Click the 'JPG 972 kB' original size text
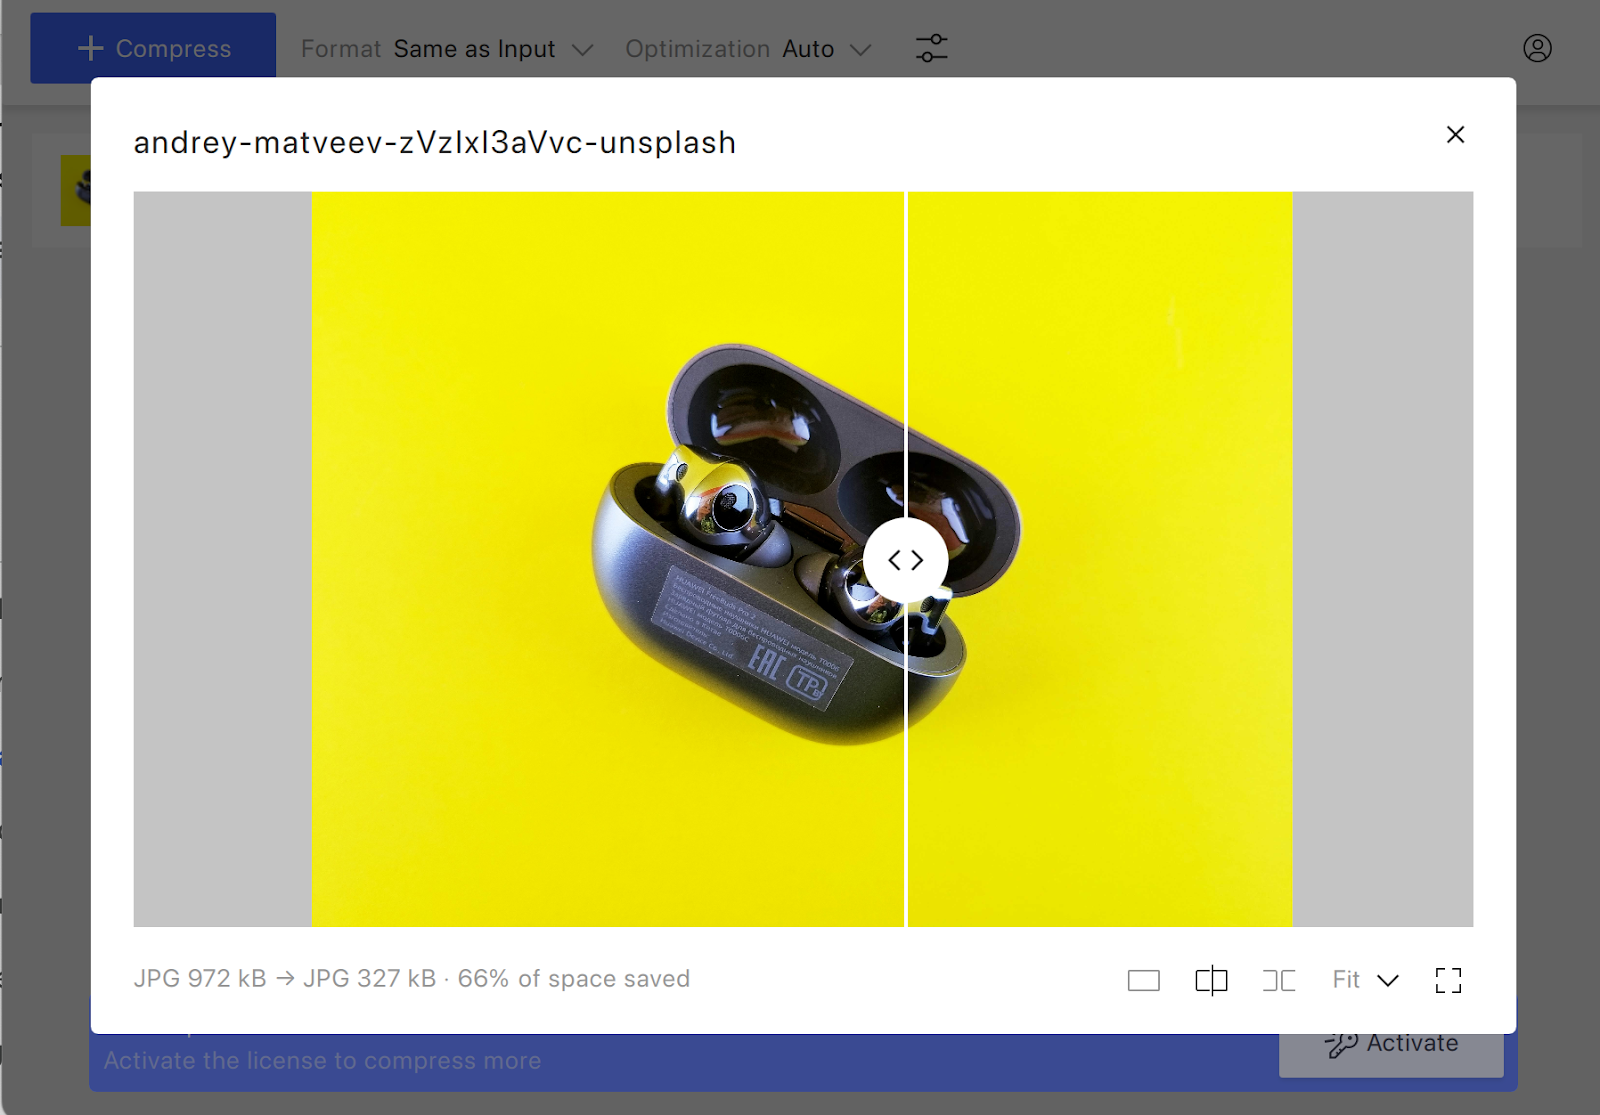 [x=200, y=979]
